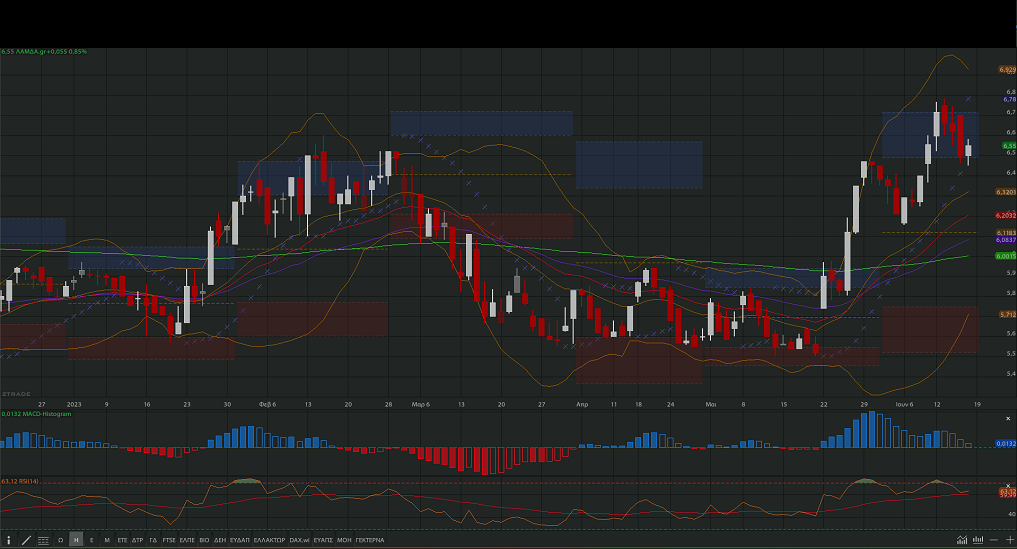Viewport: 1017px width, 549px height.
Task: Load the ΕΥΔΑΠ symbol
Action: [x=239, y=540]
